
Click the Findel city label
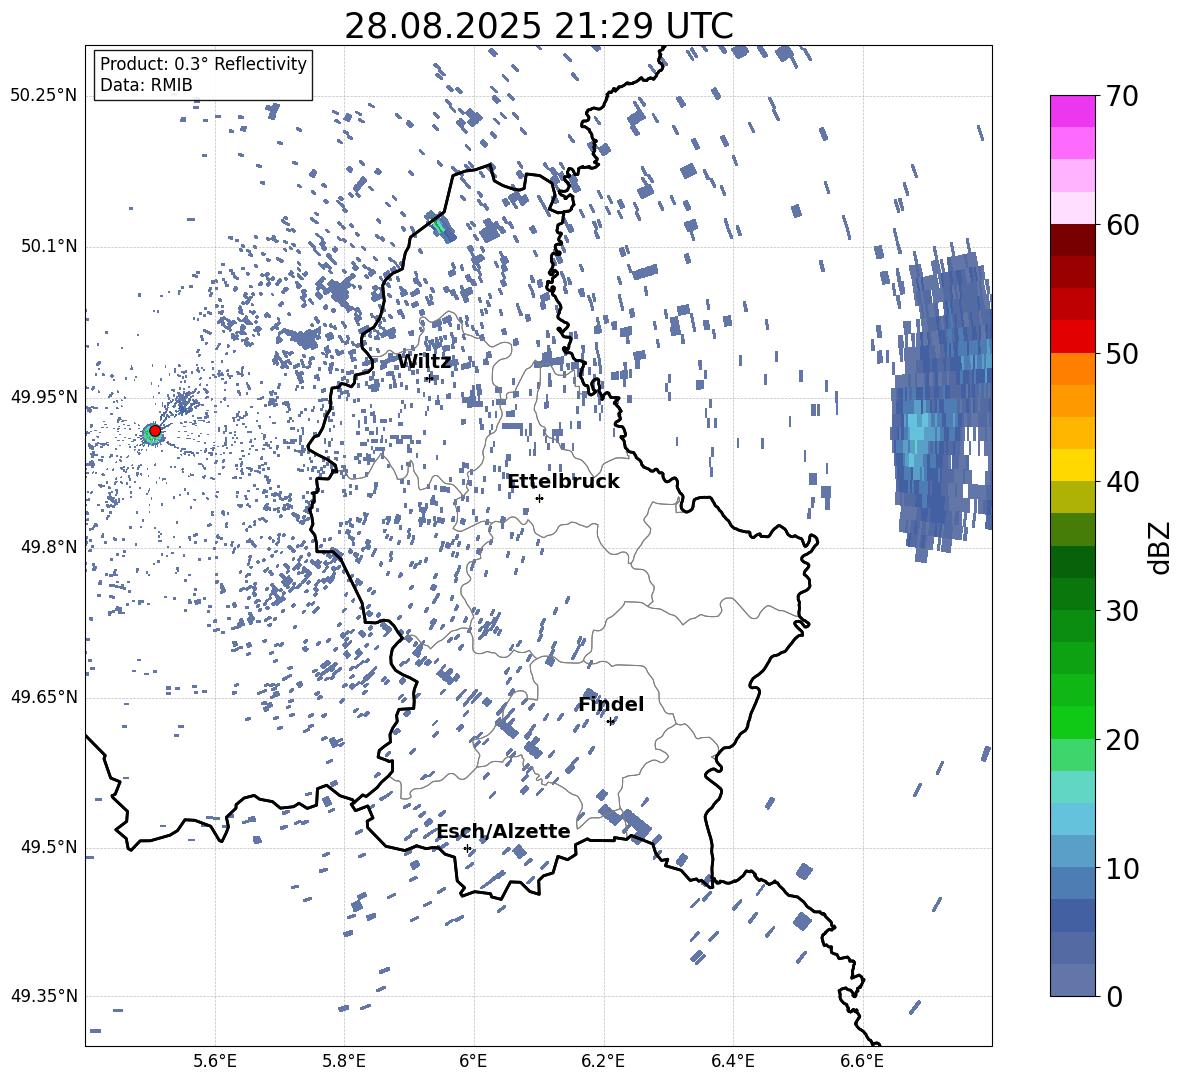click(x=611, y=704)
